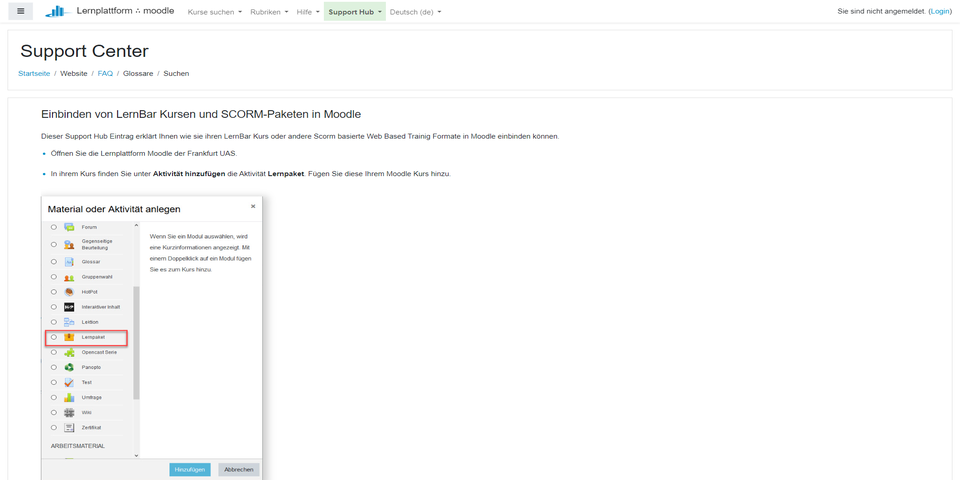Viewport: 960px width, 480px height.
Task: Select the Umfrage radio button
Action: point(54,397)
